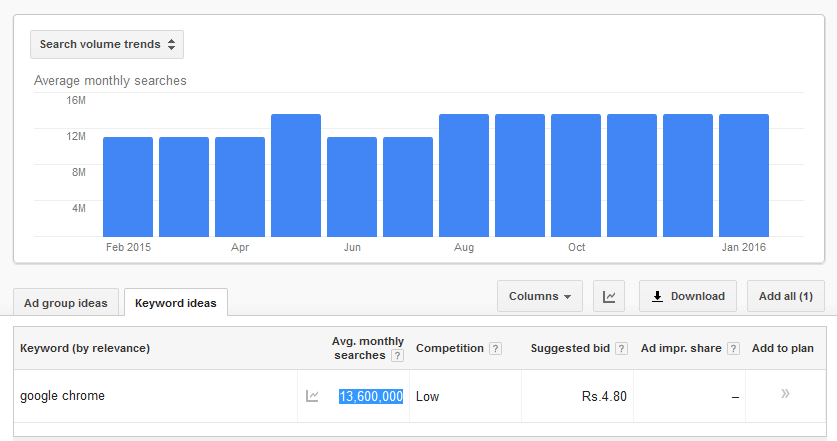
Task: Open help for Avg. monthly searches
Action: (397, 356)
